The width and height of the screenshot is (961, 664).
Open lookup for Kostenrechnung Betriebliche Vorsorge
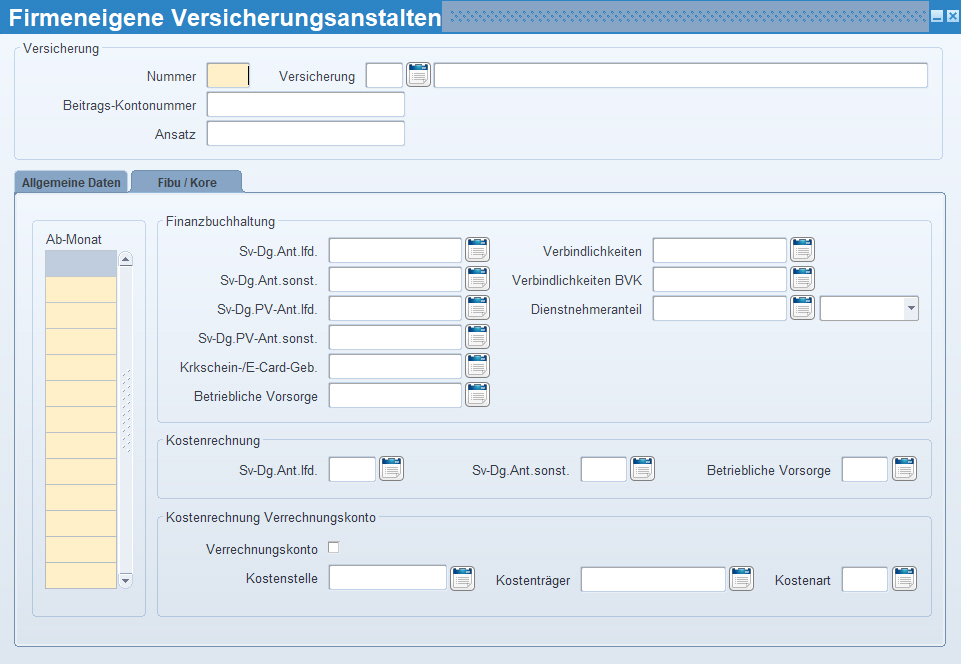click(904, 468)
